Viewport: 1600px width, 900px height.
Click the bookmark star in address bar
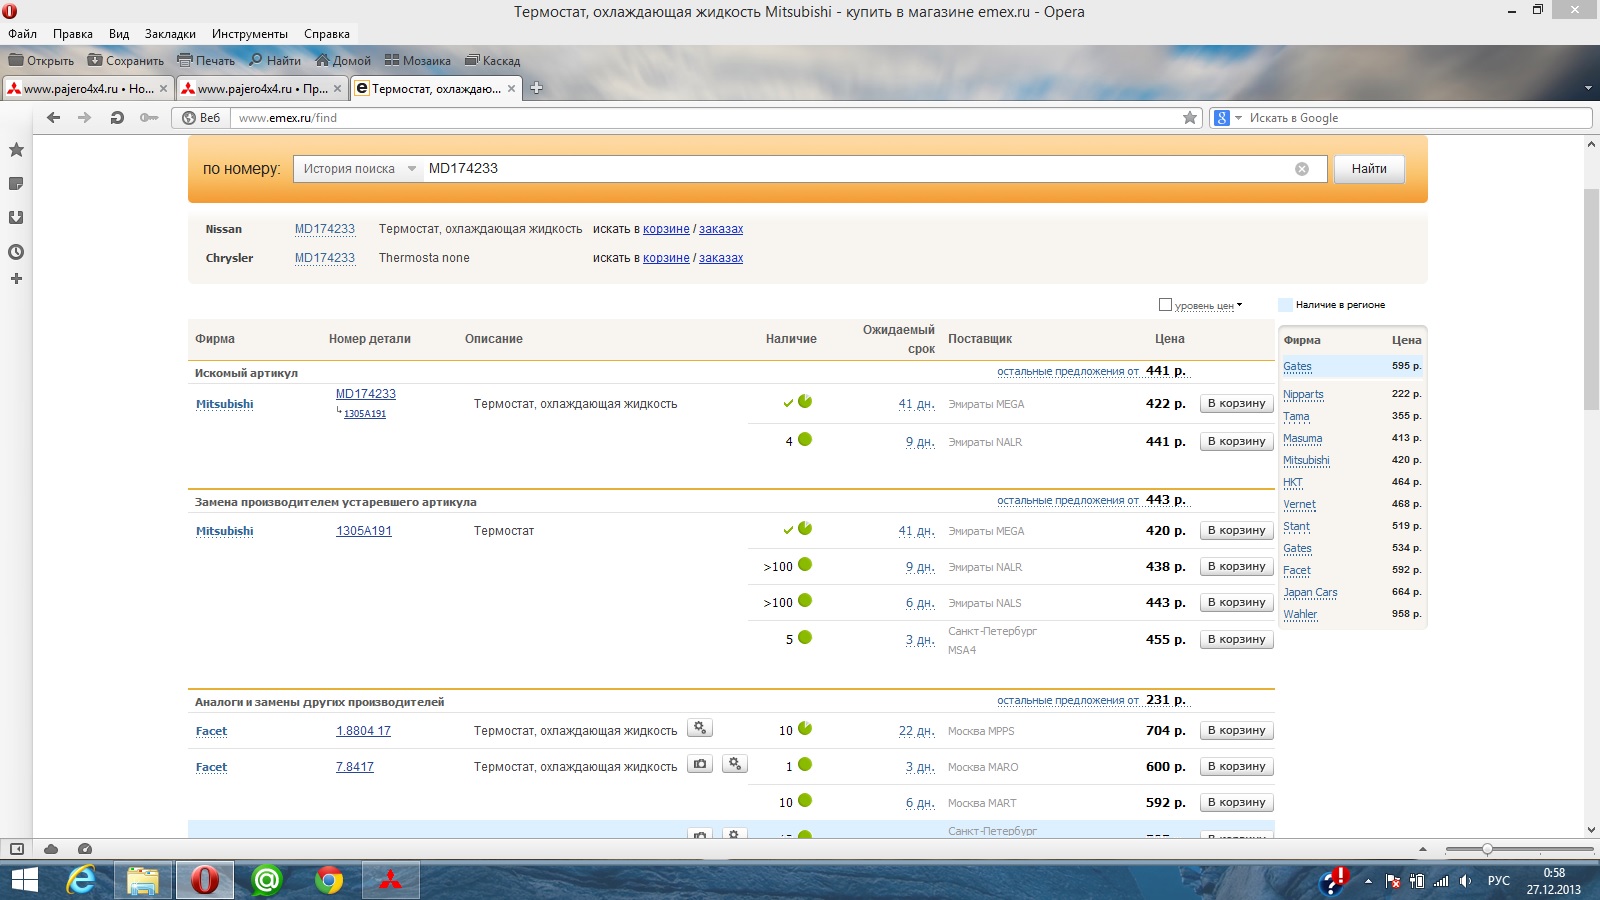pos(1189,118)
